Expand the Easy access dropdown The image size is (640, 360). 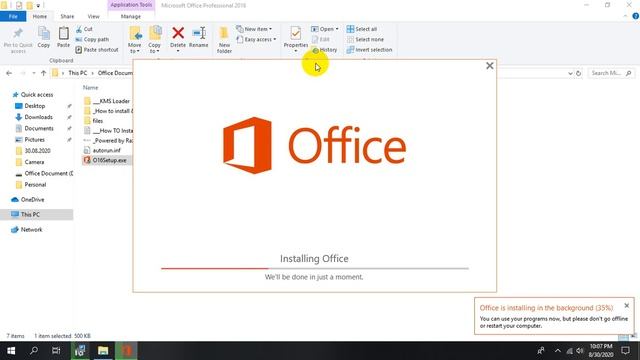[x=256, y=40]
